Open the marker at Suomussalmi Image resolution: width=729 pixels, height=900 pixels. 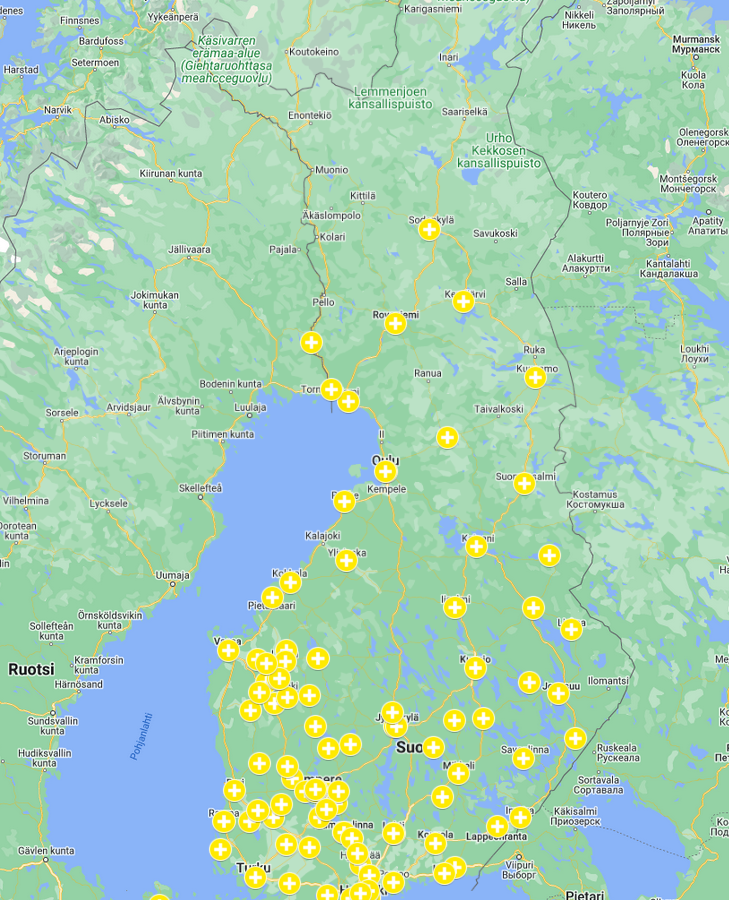[x=524, y=483]
